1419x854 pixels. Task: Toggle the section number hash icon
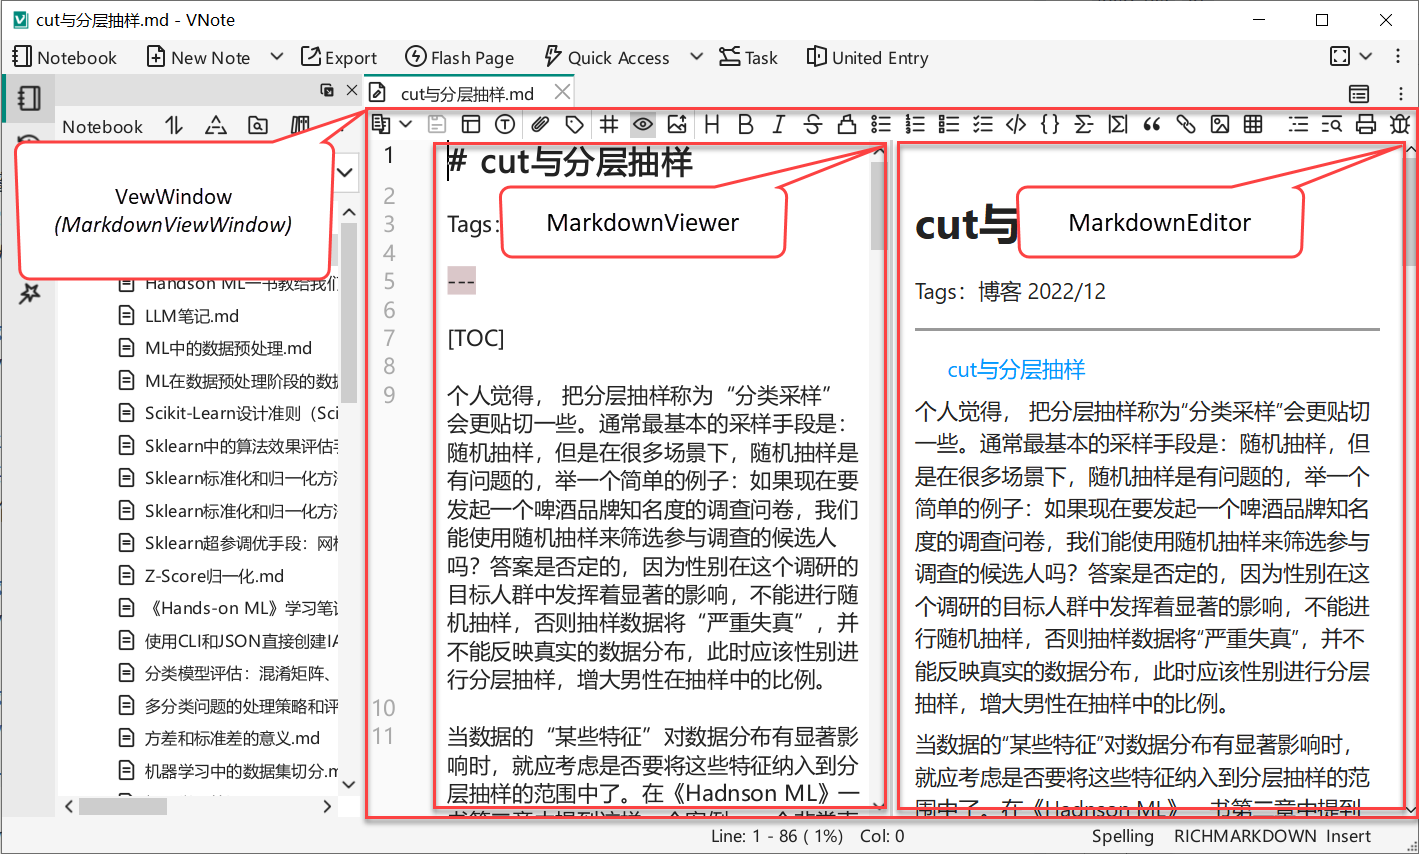pos(608,124)
